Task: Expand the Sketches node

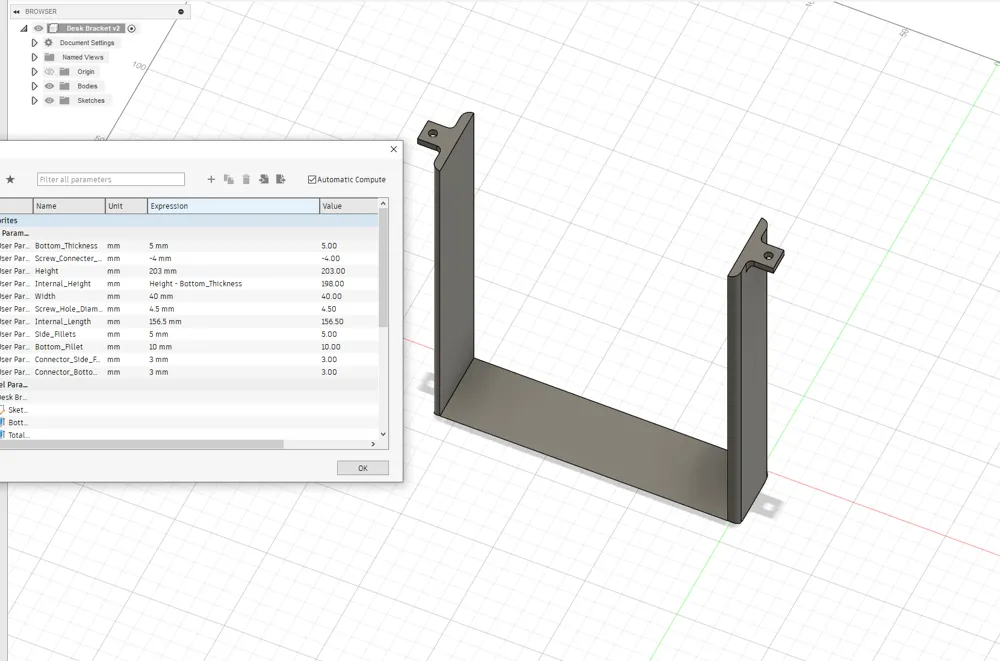Action: coord(34,100)
